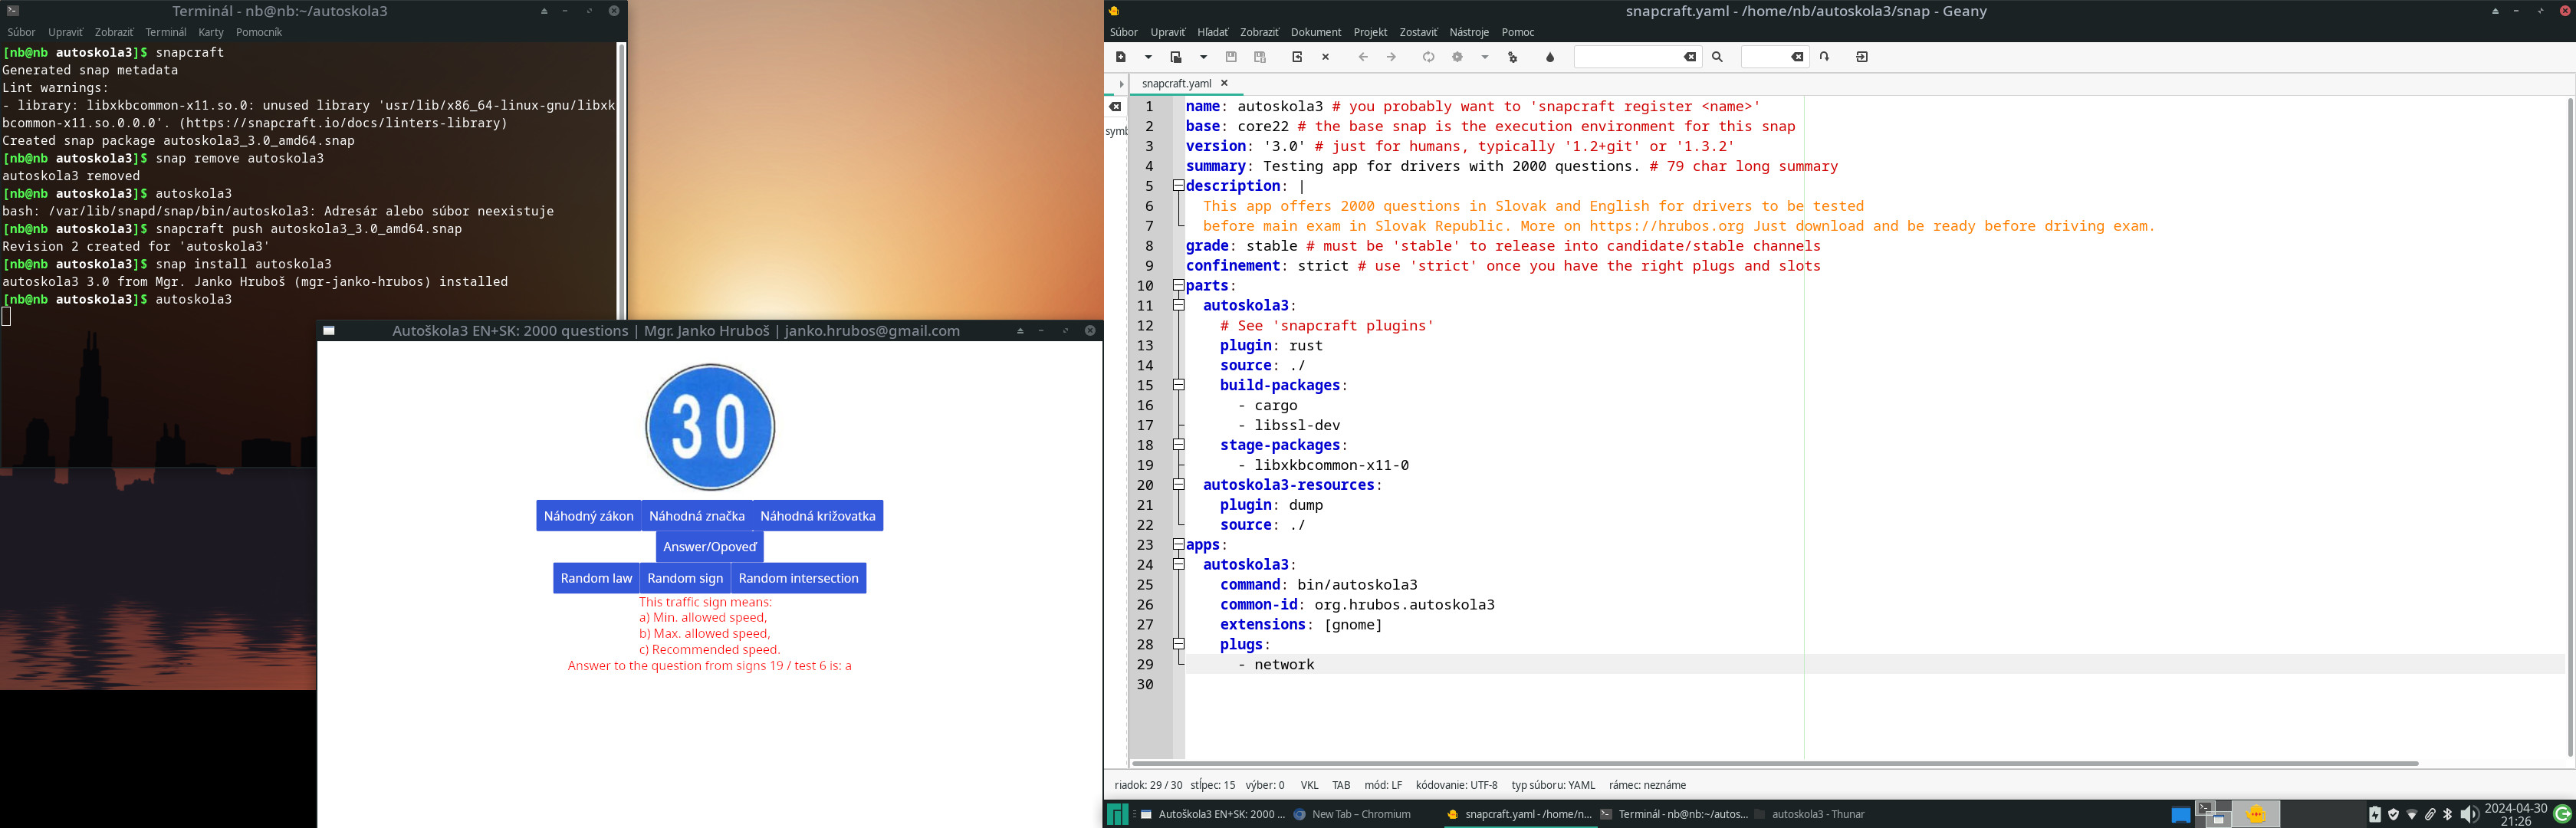Collapse the 'apps' fold marker
The height and width of the screenshot is (828, 2576).
click(x=1178, y=544)
